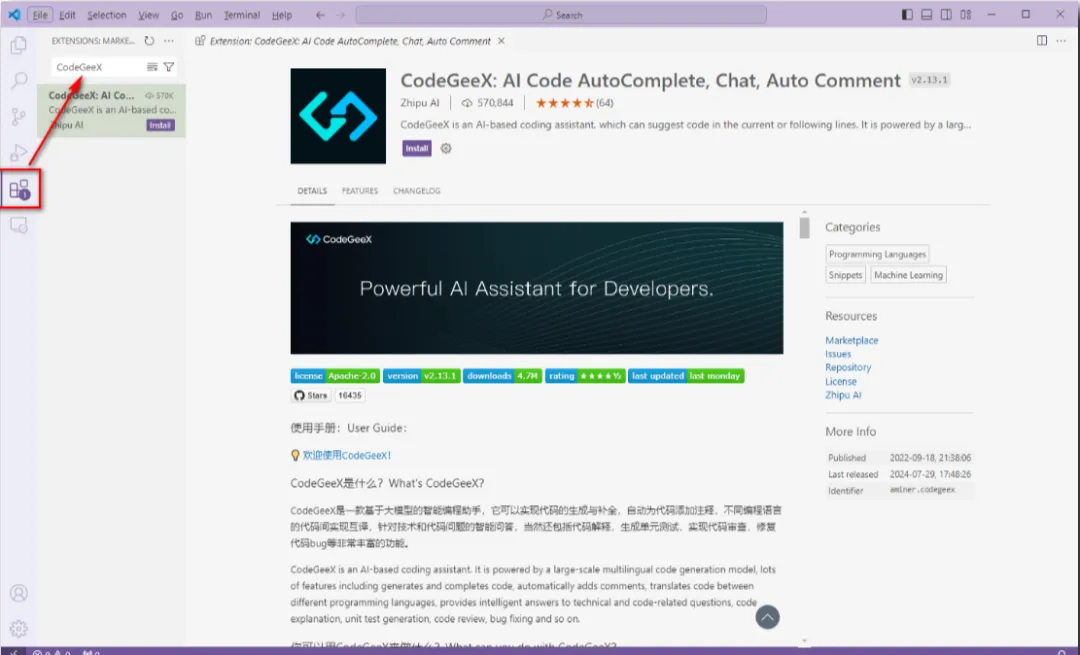Refresh the extensions list
Screen dimensions: 1080x655
tap(147, 41)
